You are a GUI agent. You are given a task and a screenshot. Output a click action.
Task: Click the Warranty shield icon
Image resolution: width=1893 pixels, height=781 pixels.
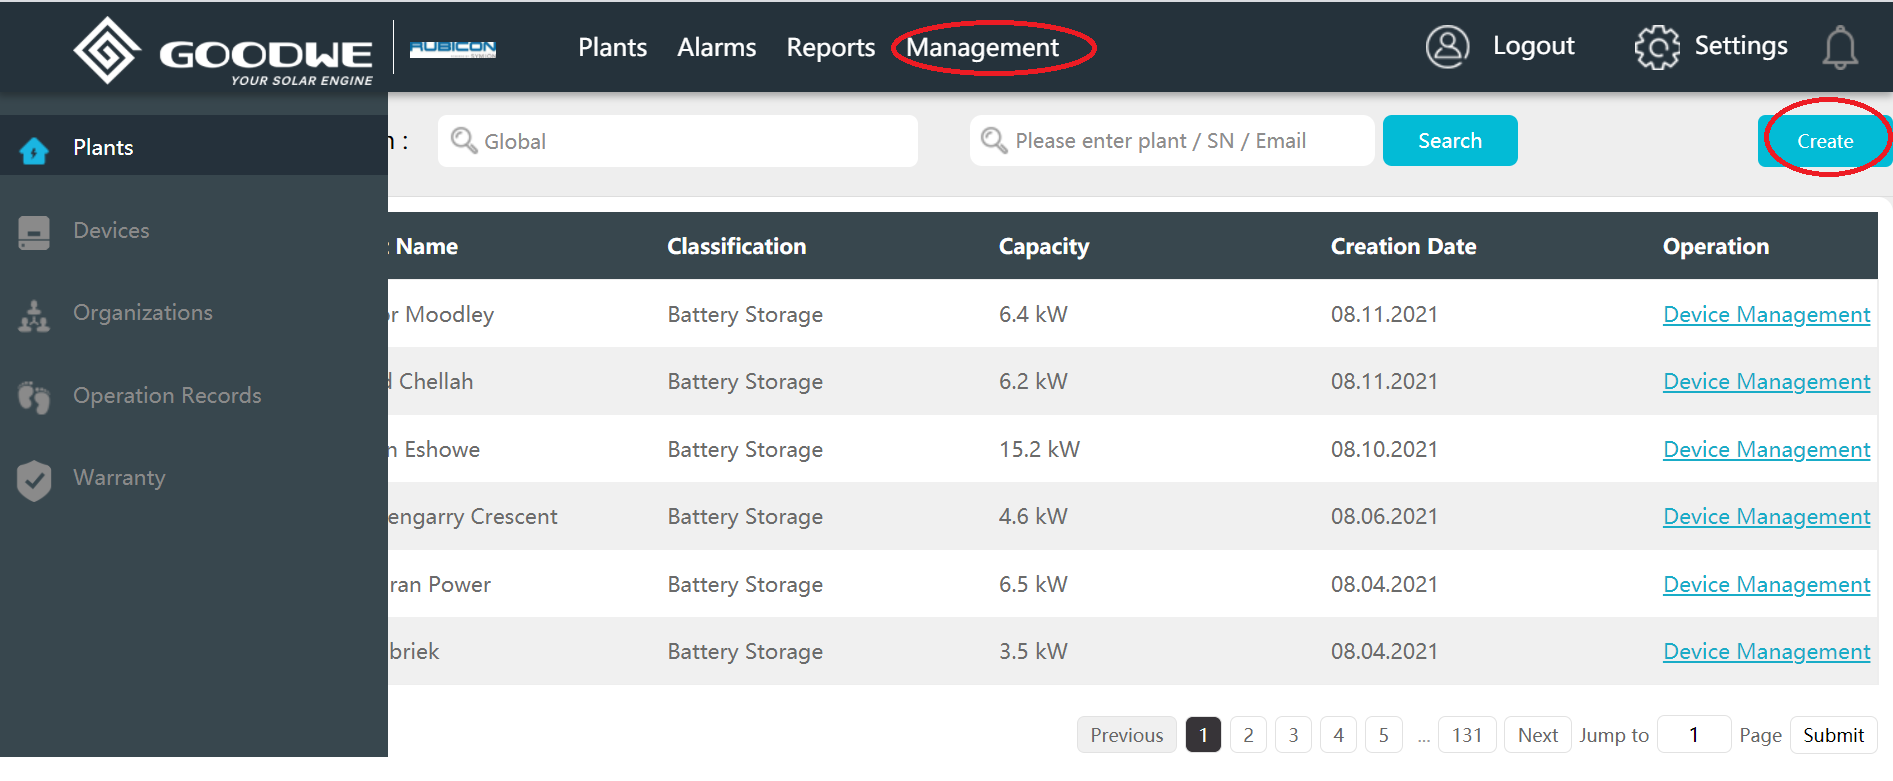tap(34, 480)
